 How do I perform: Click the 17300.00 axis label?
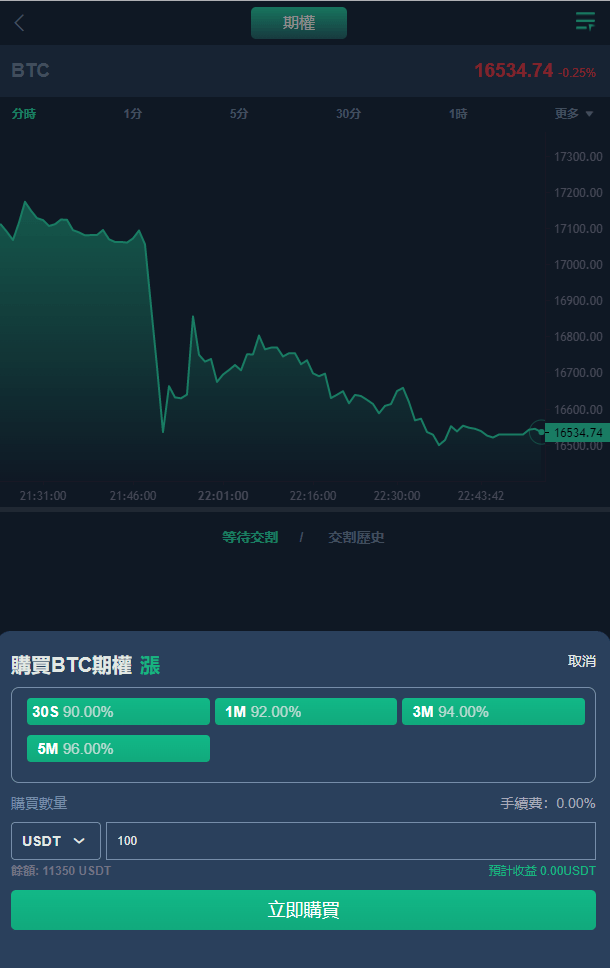578,157
